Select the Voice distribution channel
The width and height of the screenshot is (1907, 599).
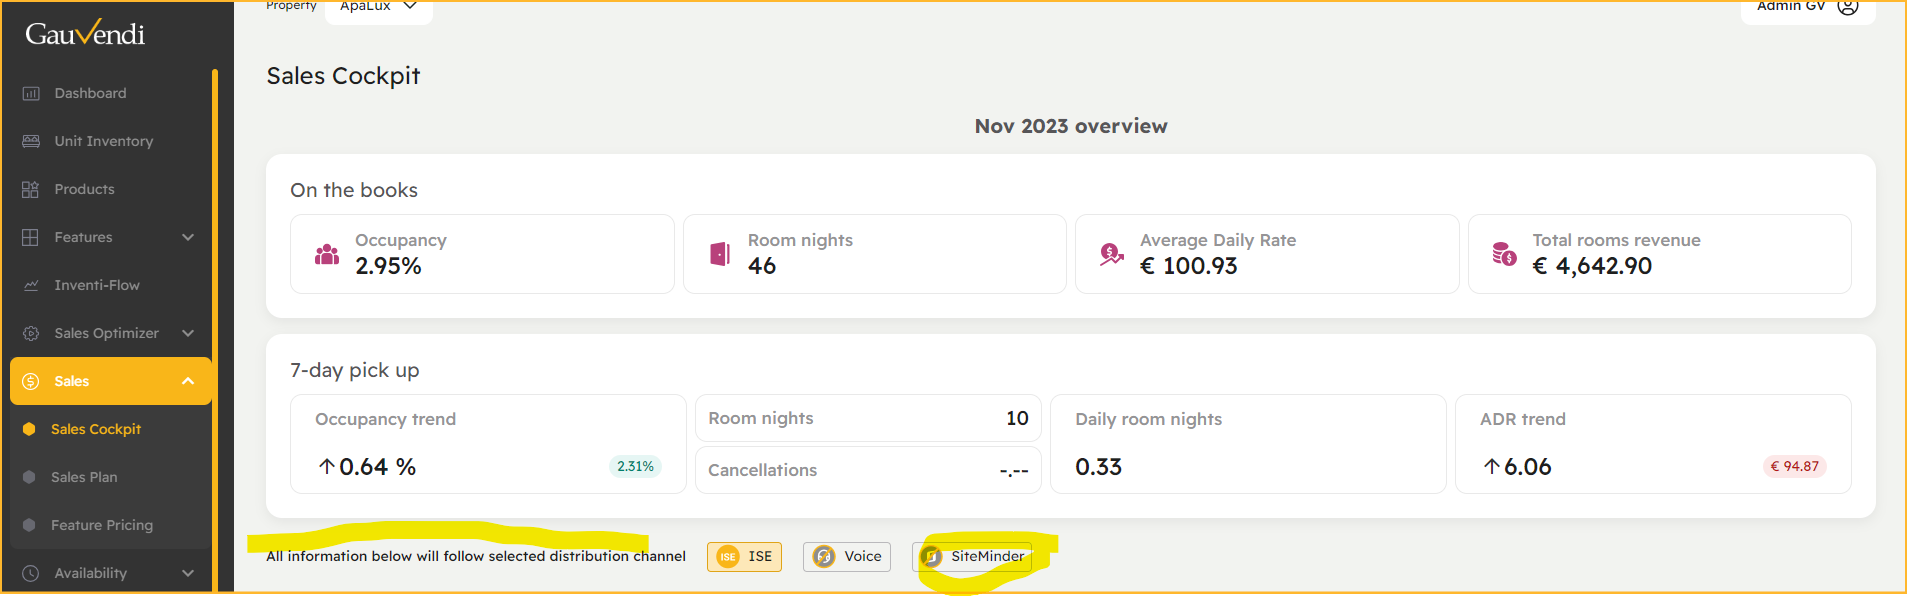point(847,556)
